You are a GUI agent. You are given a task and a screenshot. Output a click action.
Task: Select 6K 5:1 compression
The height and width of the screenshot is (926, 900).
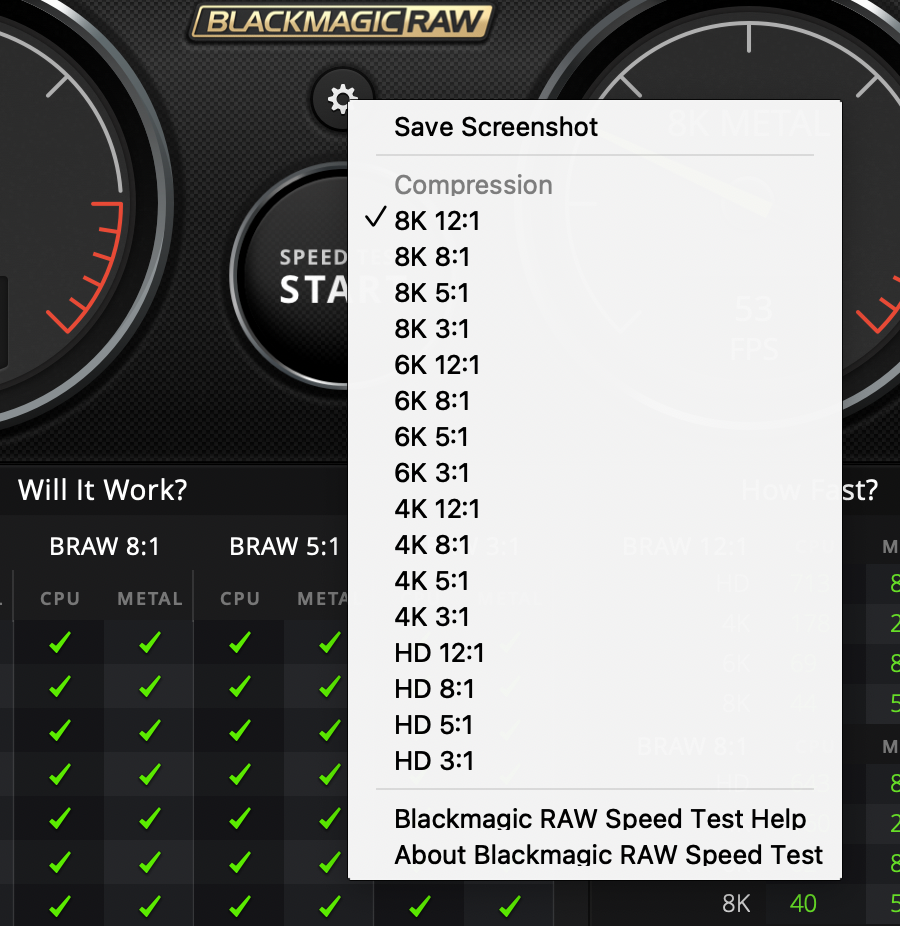tap(595, 437)
